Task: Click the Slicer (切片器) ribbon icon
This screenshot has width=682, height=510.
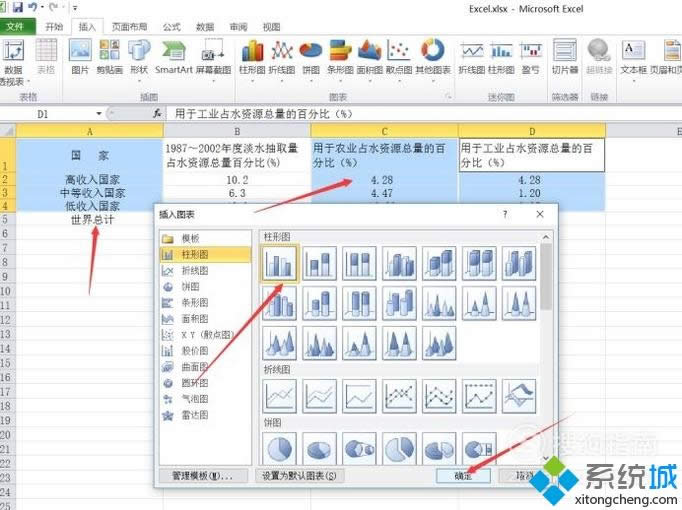Action: (565, 56)
